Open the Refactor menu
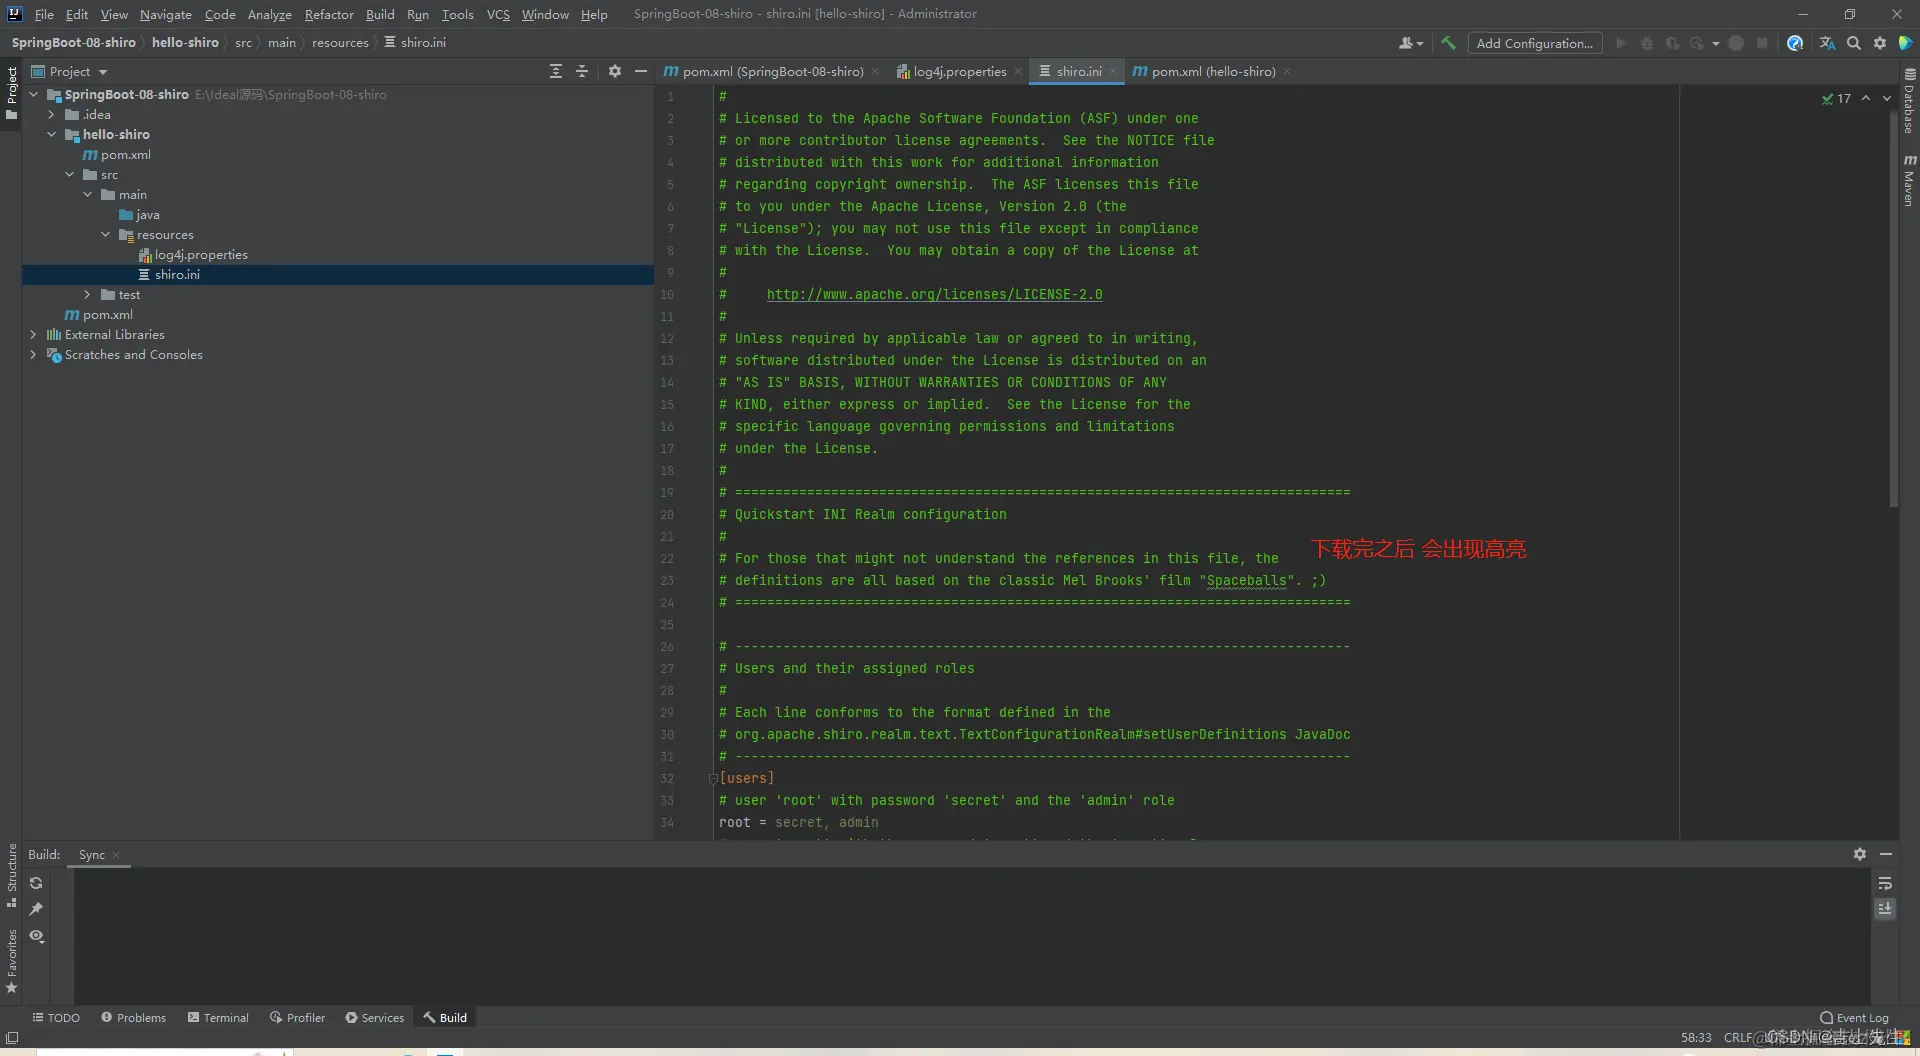 tap(329, 14)
